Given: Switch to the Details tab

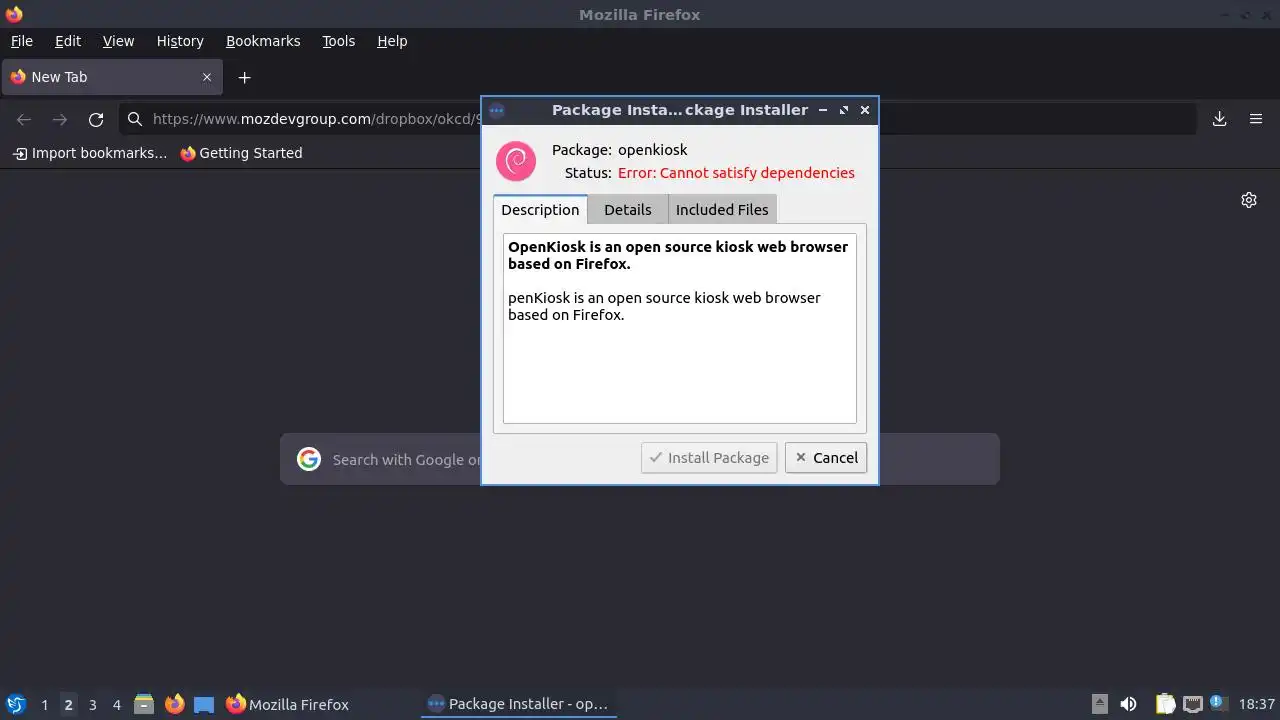Looking at the screenshot, I should pyautogui.click(x=628, y=209).
